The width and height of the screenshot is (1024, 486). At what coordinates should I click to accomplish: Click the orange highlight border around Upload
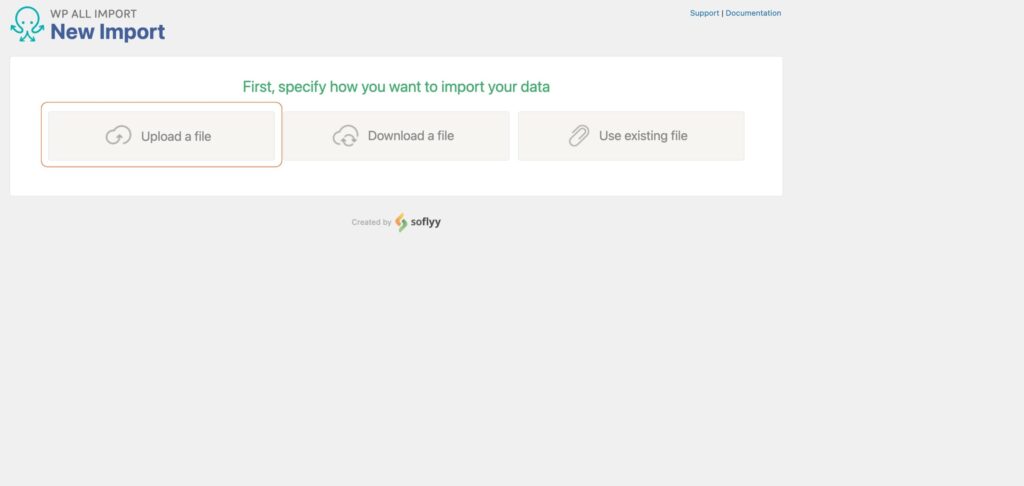pyautogui.click(x=161, y=103)
